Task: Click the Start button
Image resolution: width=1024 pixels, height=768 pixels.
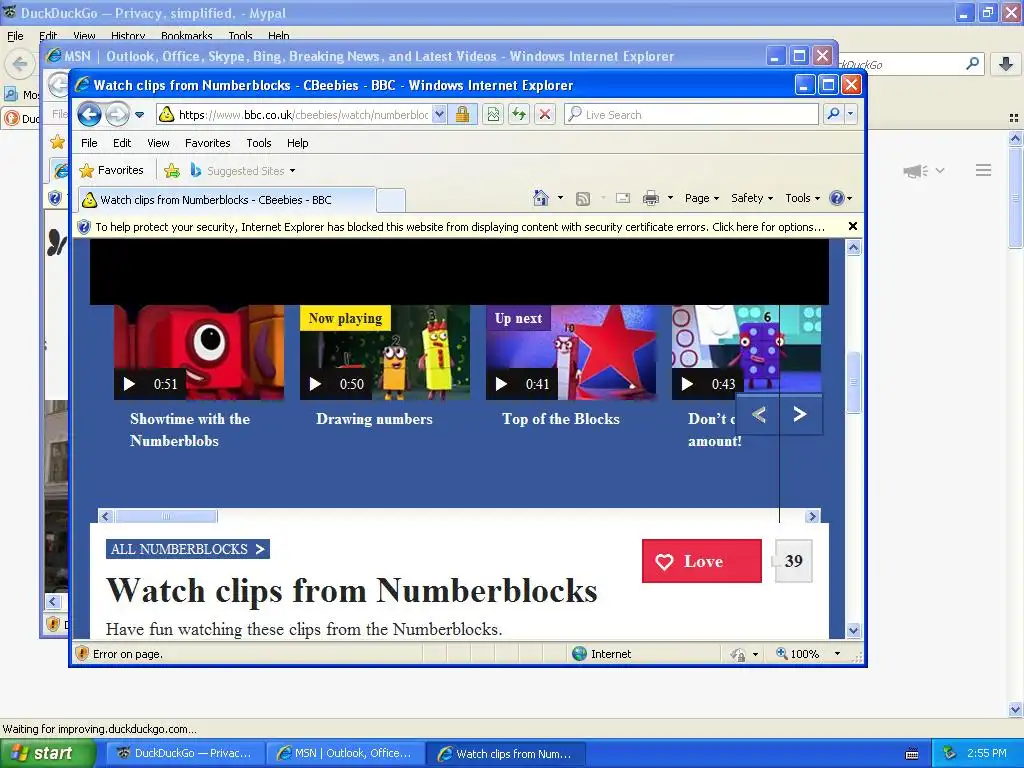Action: click(x=48, y=754)
